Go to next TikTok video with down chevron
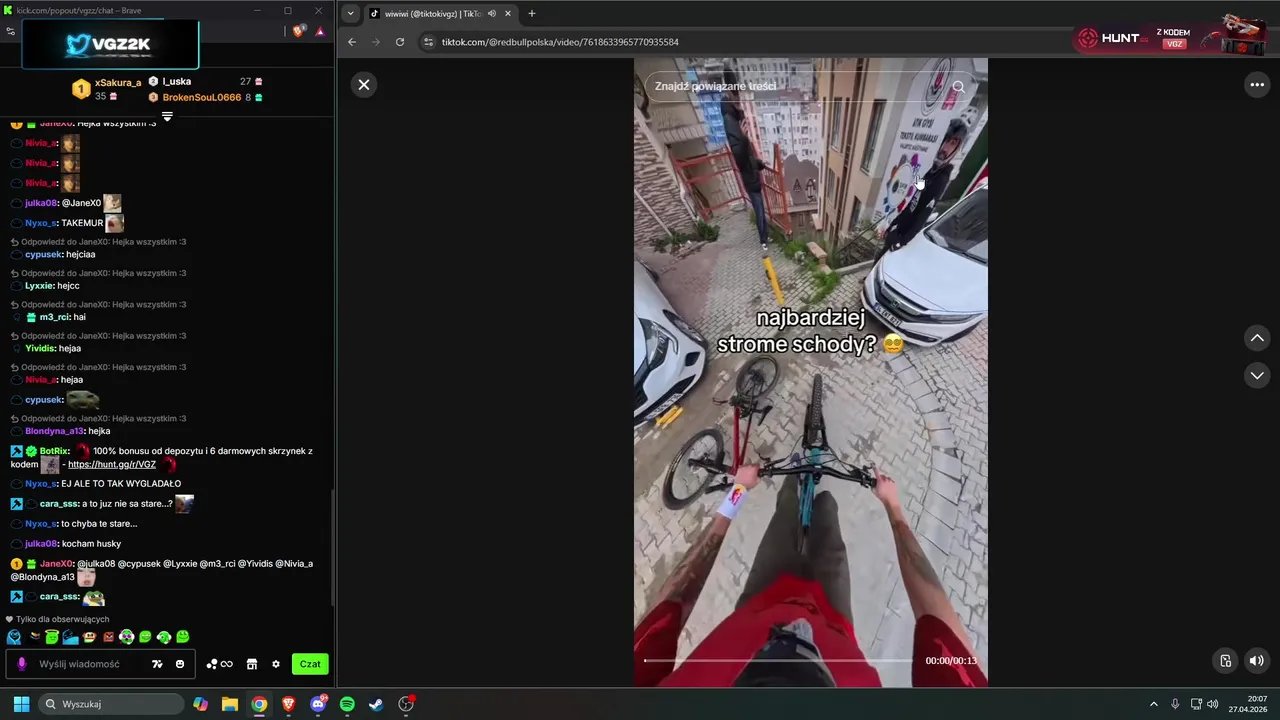The image size is (1280, 720). tap(1257, 375)
